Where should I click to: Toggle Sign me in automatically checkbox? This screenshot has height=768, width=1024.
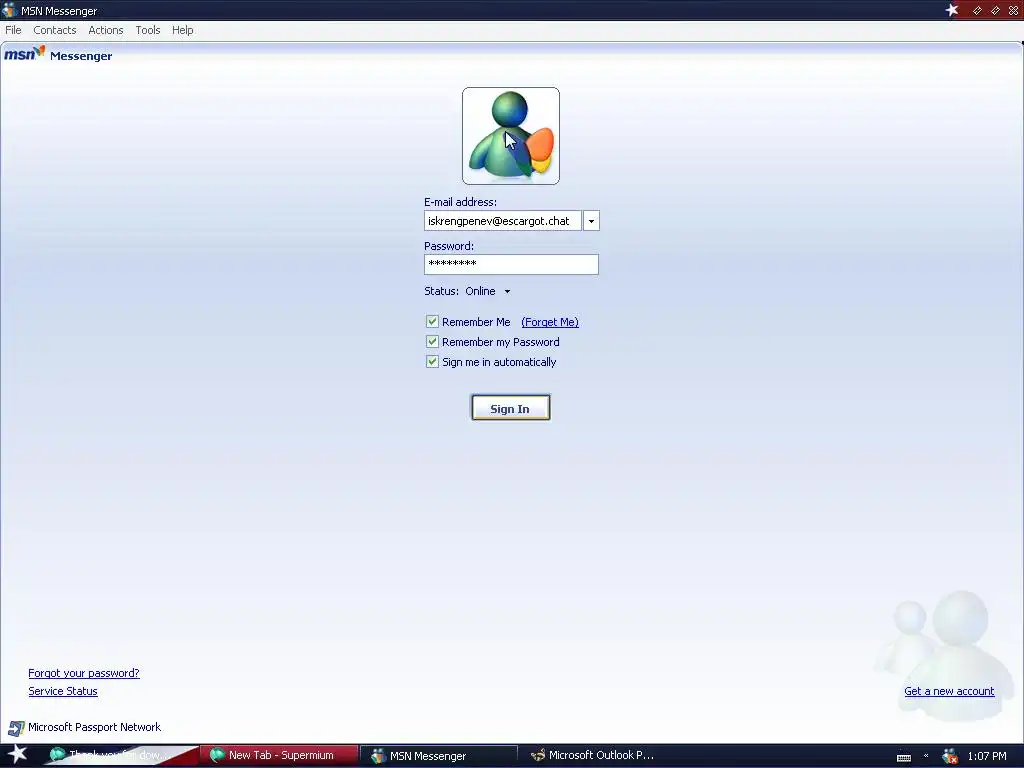(x=432, y=362)
